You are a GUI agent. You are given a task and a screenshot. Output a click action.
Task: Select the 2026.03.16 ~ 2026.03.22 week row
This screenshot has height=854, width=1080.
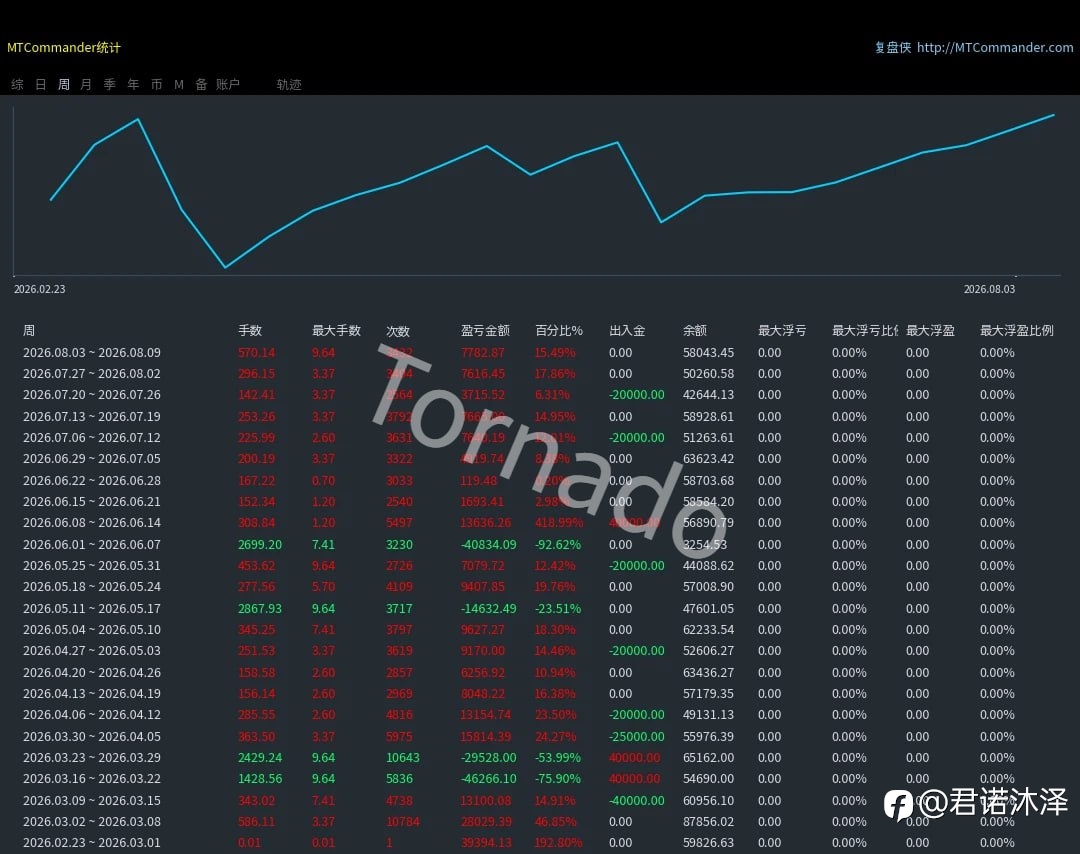(539, 778)
